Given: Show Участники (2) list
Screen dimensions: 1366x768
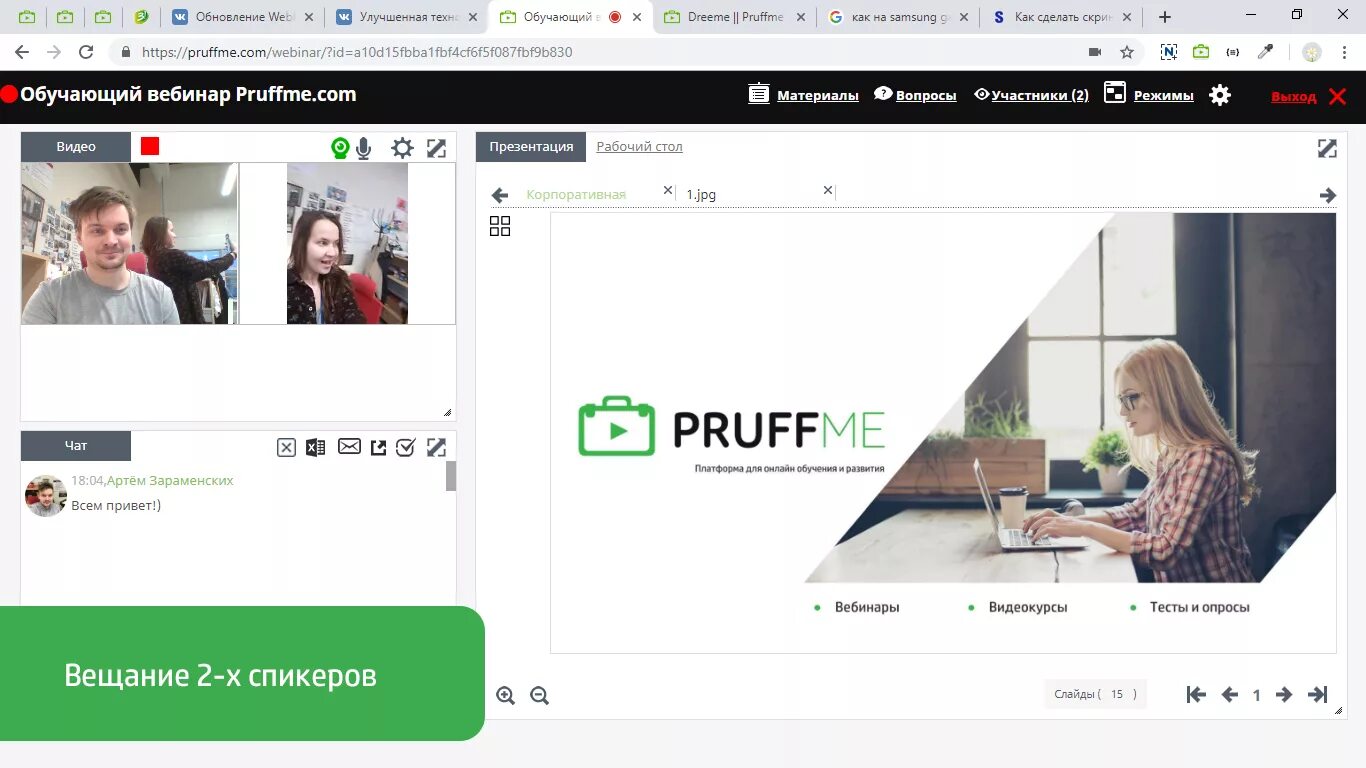Looking at the screenshot, I should click(x=1032, y=95).
